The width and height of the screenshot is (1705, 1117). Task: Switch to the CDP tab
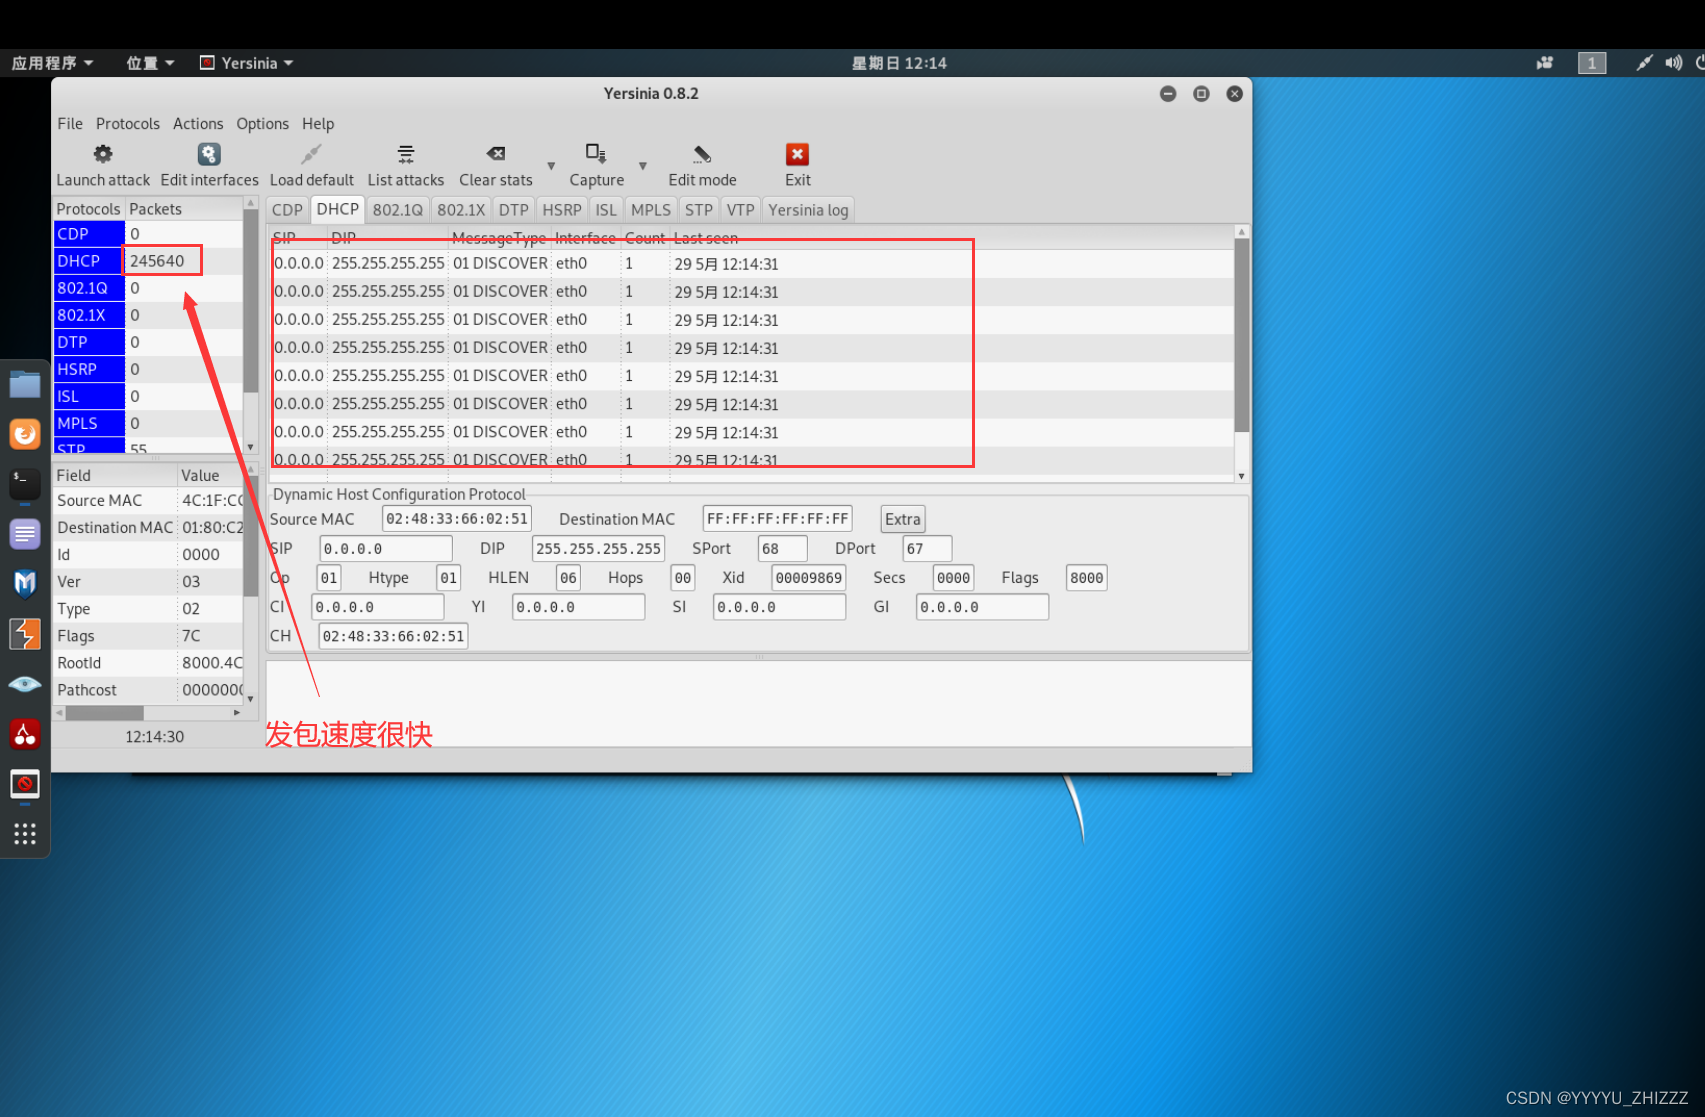(287, 210)
